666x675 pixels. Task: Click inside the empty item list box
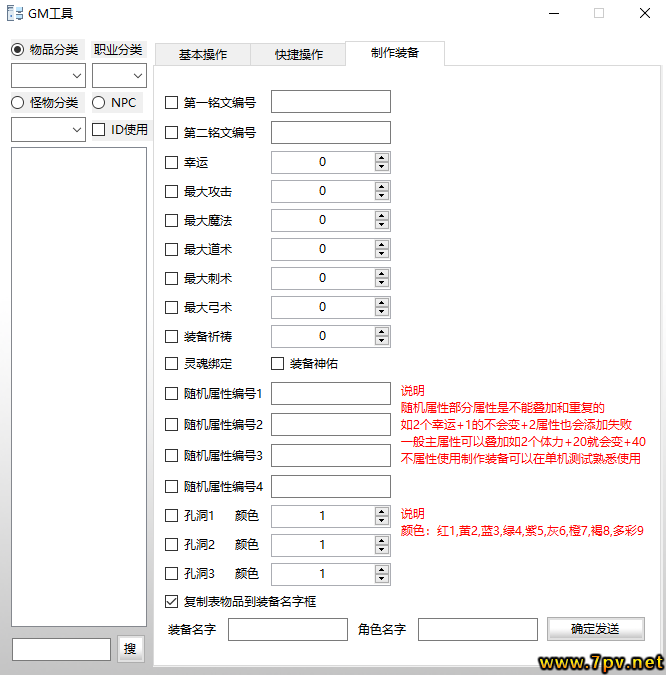click(x=79, y=387)
